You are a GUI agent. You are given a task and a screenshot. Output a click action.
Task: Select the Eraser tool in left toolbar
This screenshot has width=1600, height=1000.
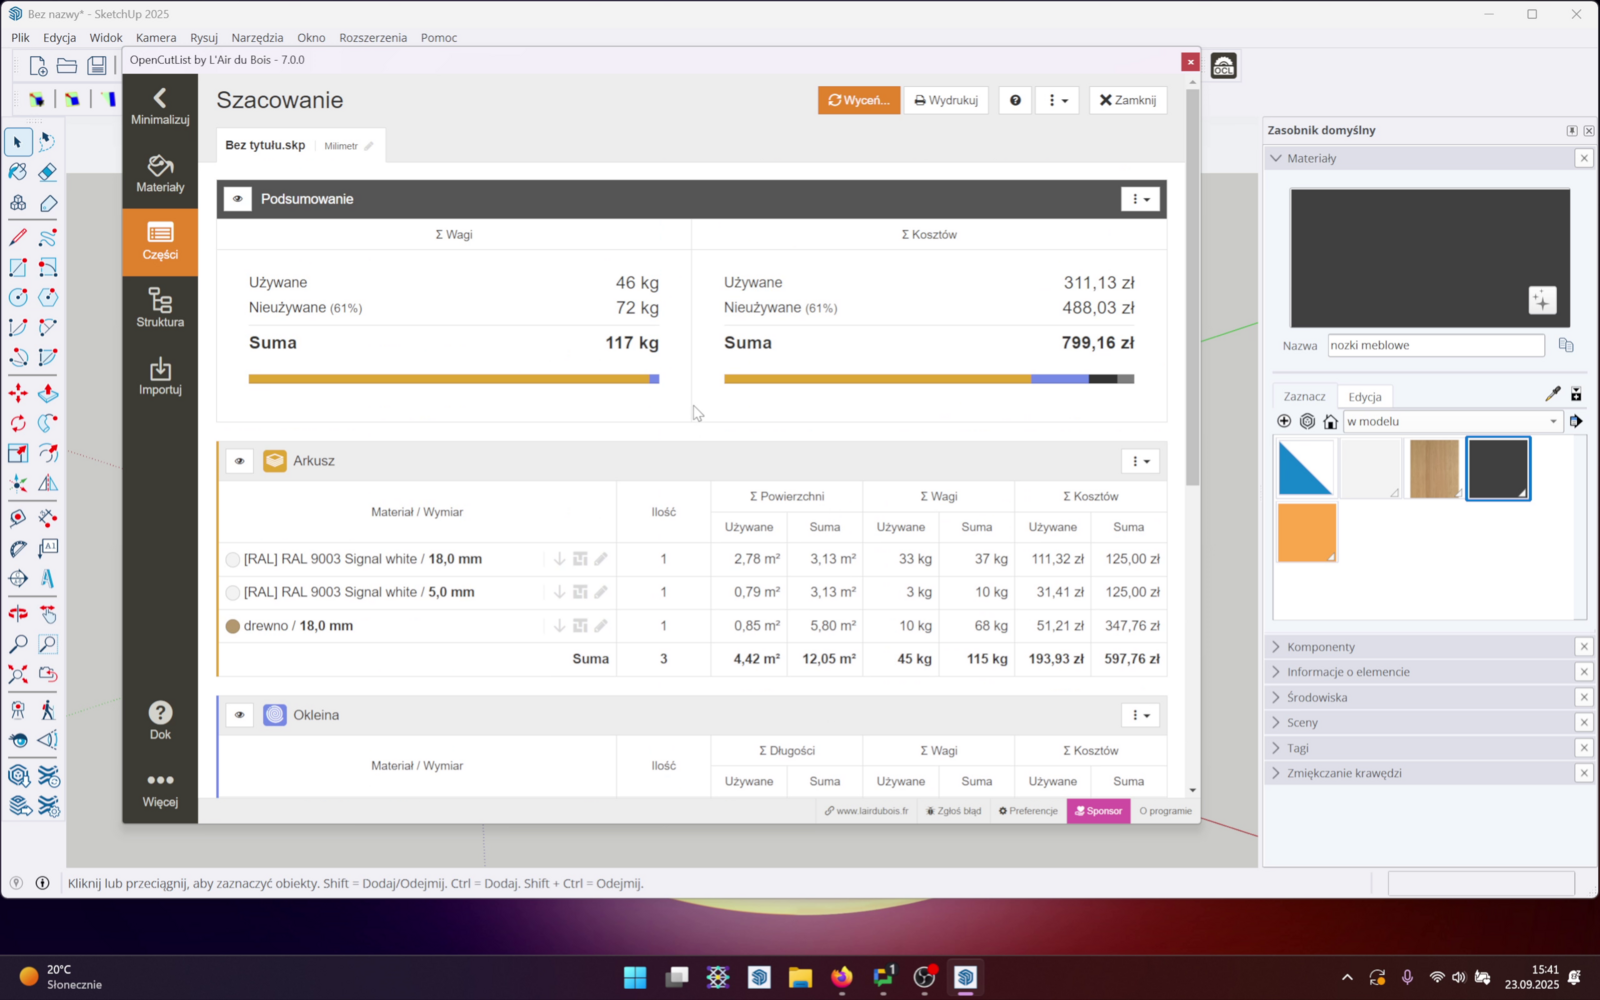(47, 172)
